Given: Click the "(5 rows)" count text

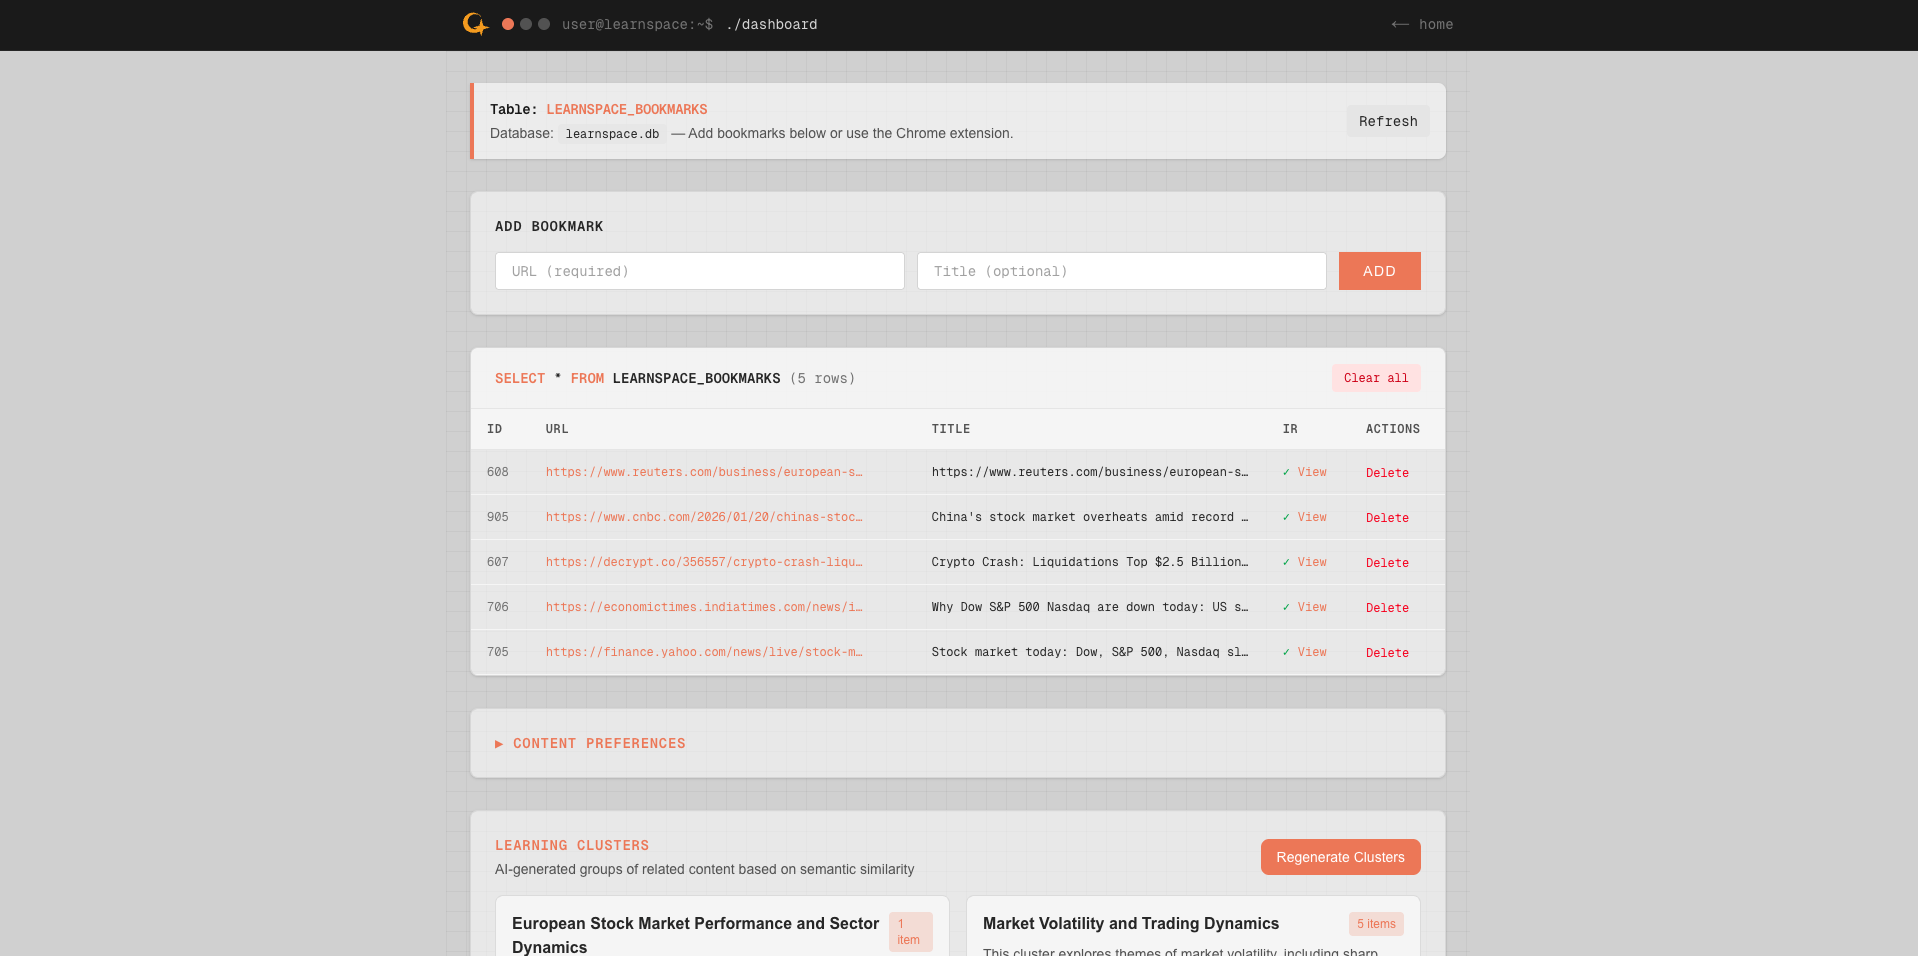Looking at the screenshot, I should click(823, 378).
